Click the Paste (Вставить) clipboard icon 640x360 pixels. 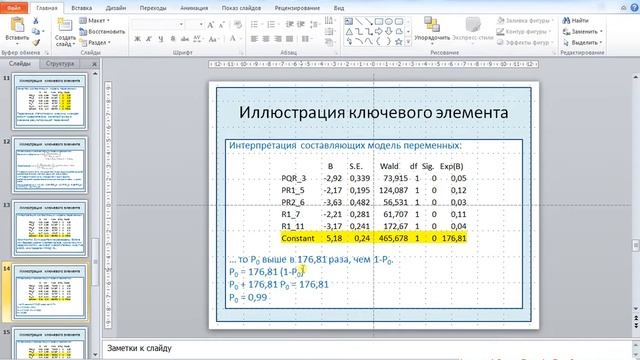tap(17, 25)
